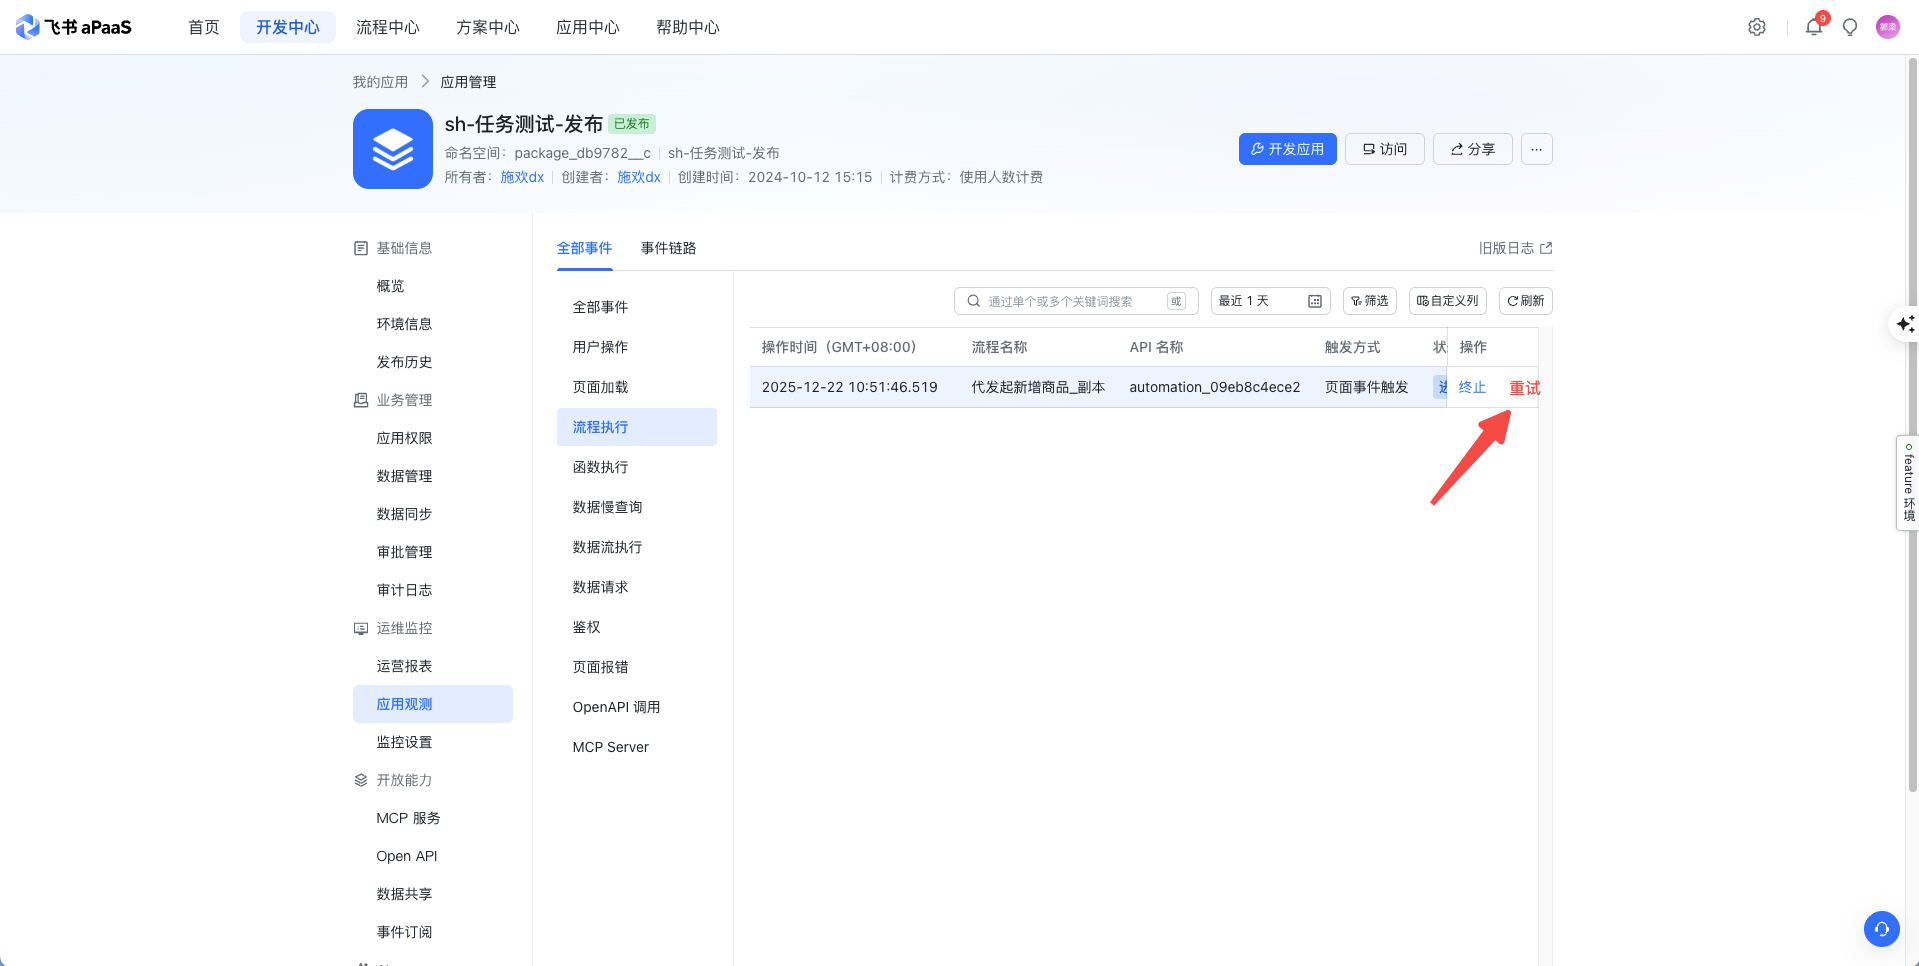Image resolution: width=1919 pixels, height=966 pixels.
Task: Open the customer support headset button
Action: click(x=1881, y=929)
